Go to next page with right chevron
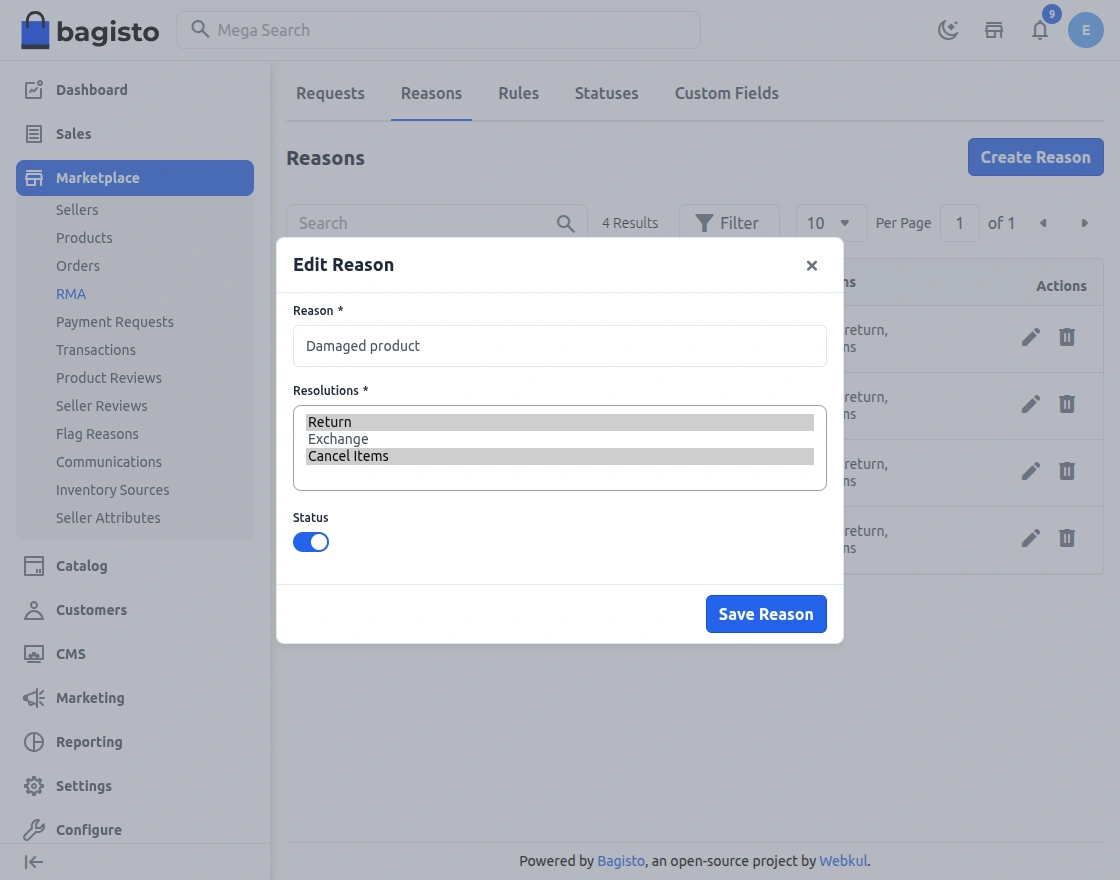Viewport: 1120px width, 880px height. point(1085,223)
